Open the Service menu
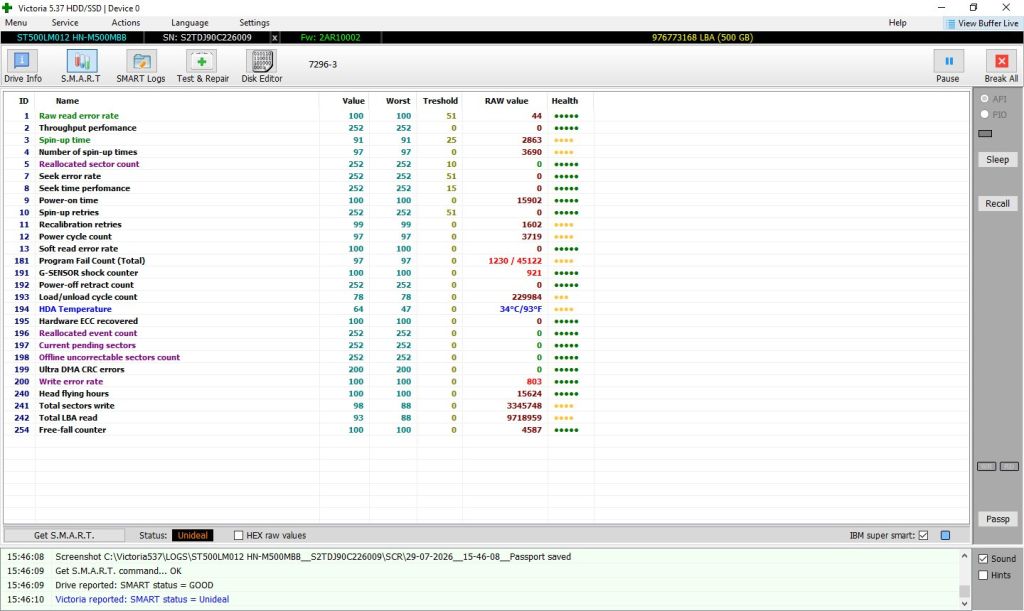1024x611 pixels. [65, 23]
